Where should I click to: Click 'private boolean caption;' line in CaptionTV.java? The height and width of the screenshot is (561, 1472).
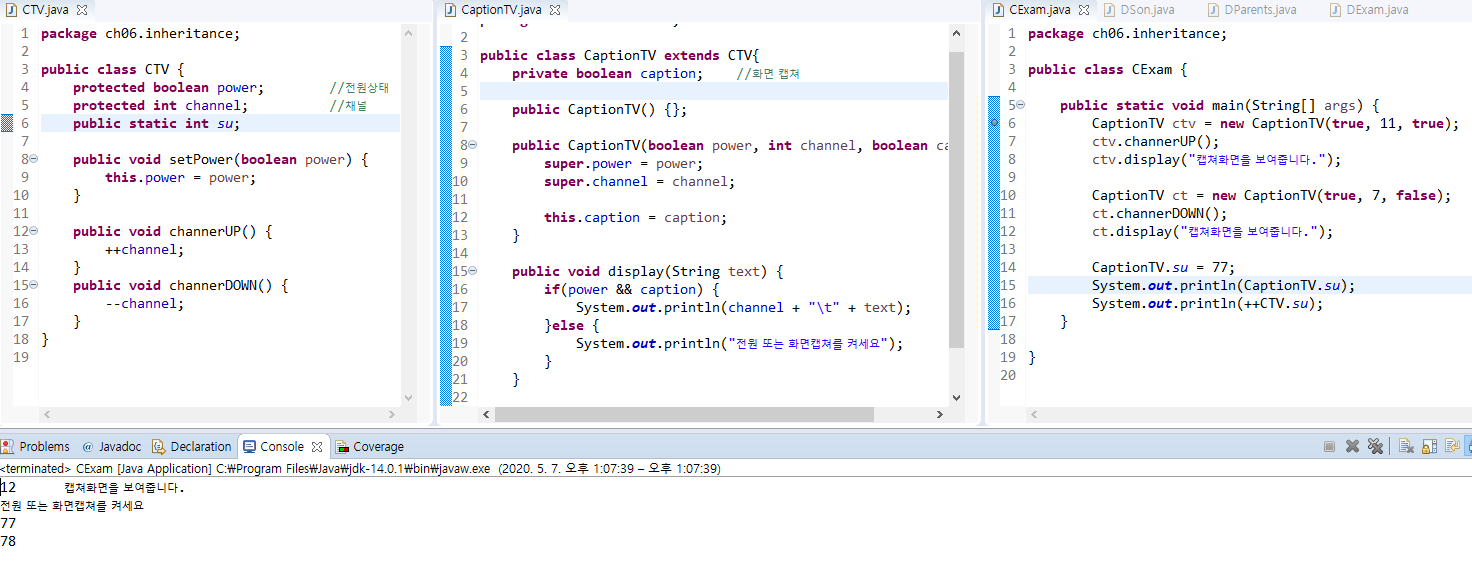[607, 73]
